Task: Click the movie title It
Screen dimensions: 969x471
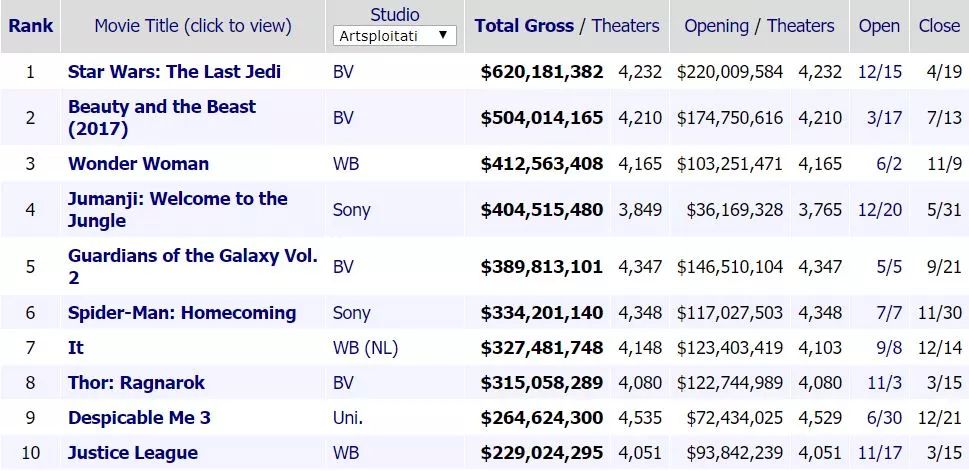Action: coord(76,348)
